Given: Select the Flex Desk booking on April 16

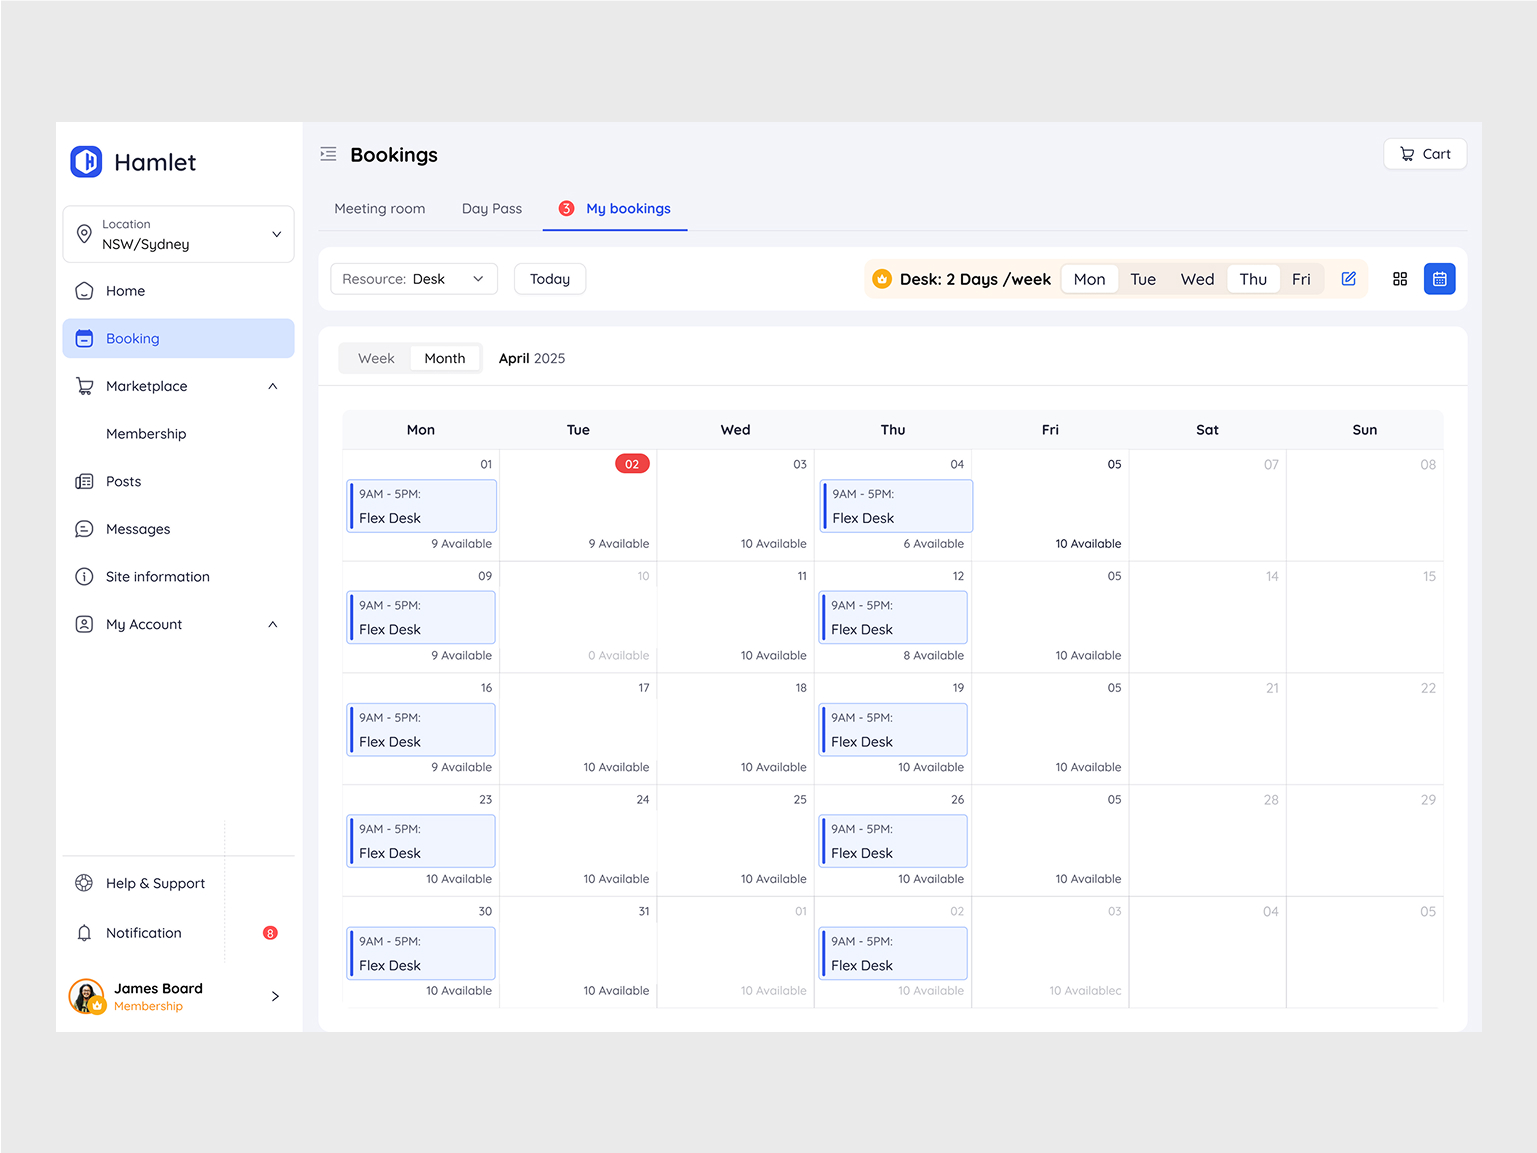Looking at the screenshot, I should 421,729.
